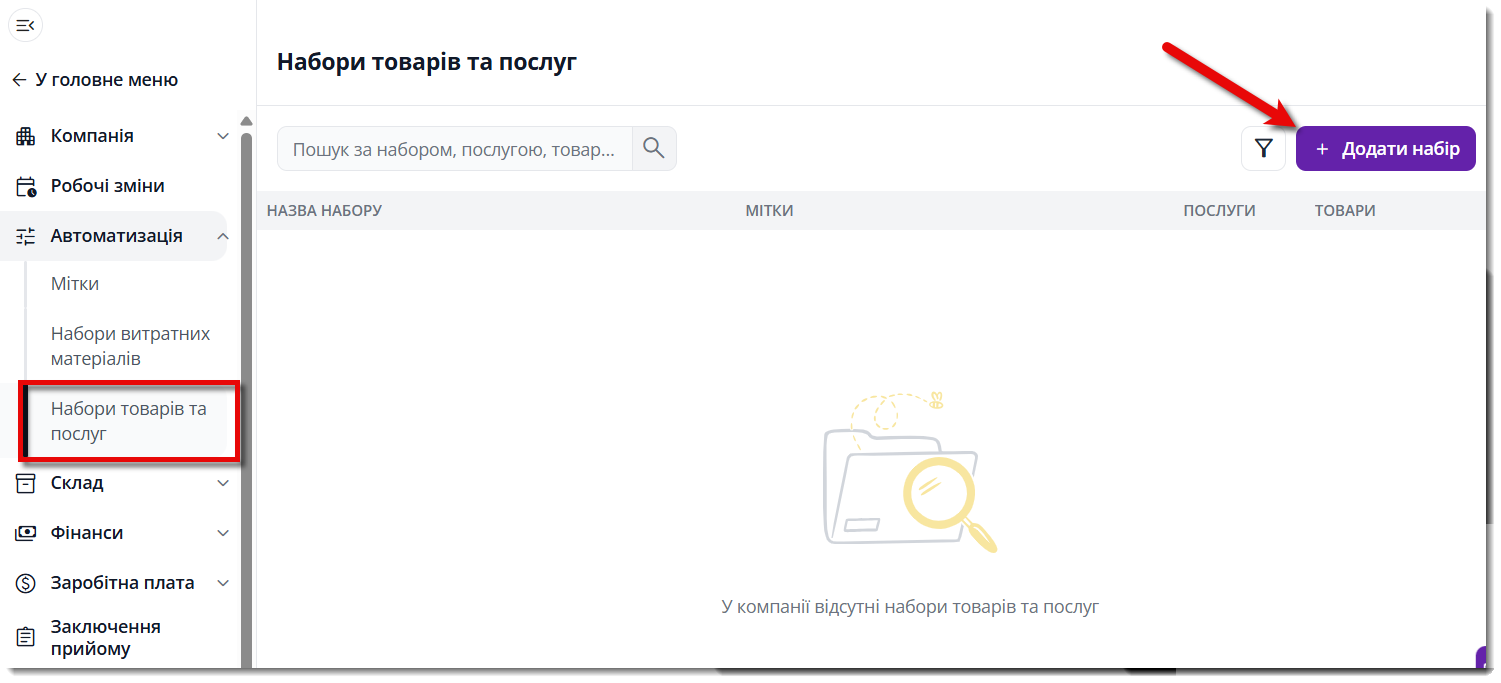Open Набори витратних матеріалів menu item
This screenshot has height=683, width=1501.
[x=131, y=346]
